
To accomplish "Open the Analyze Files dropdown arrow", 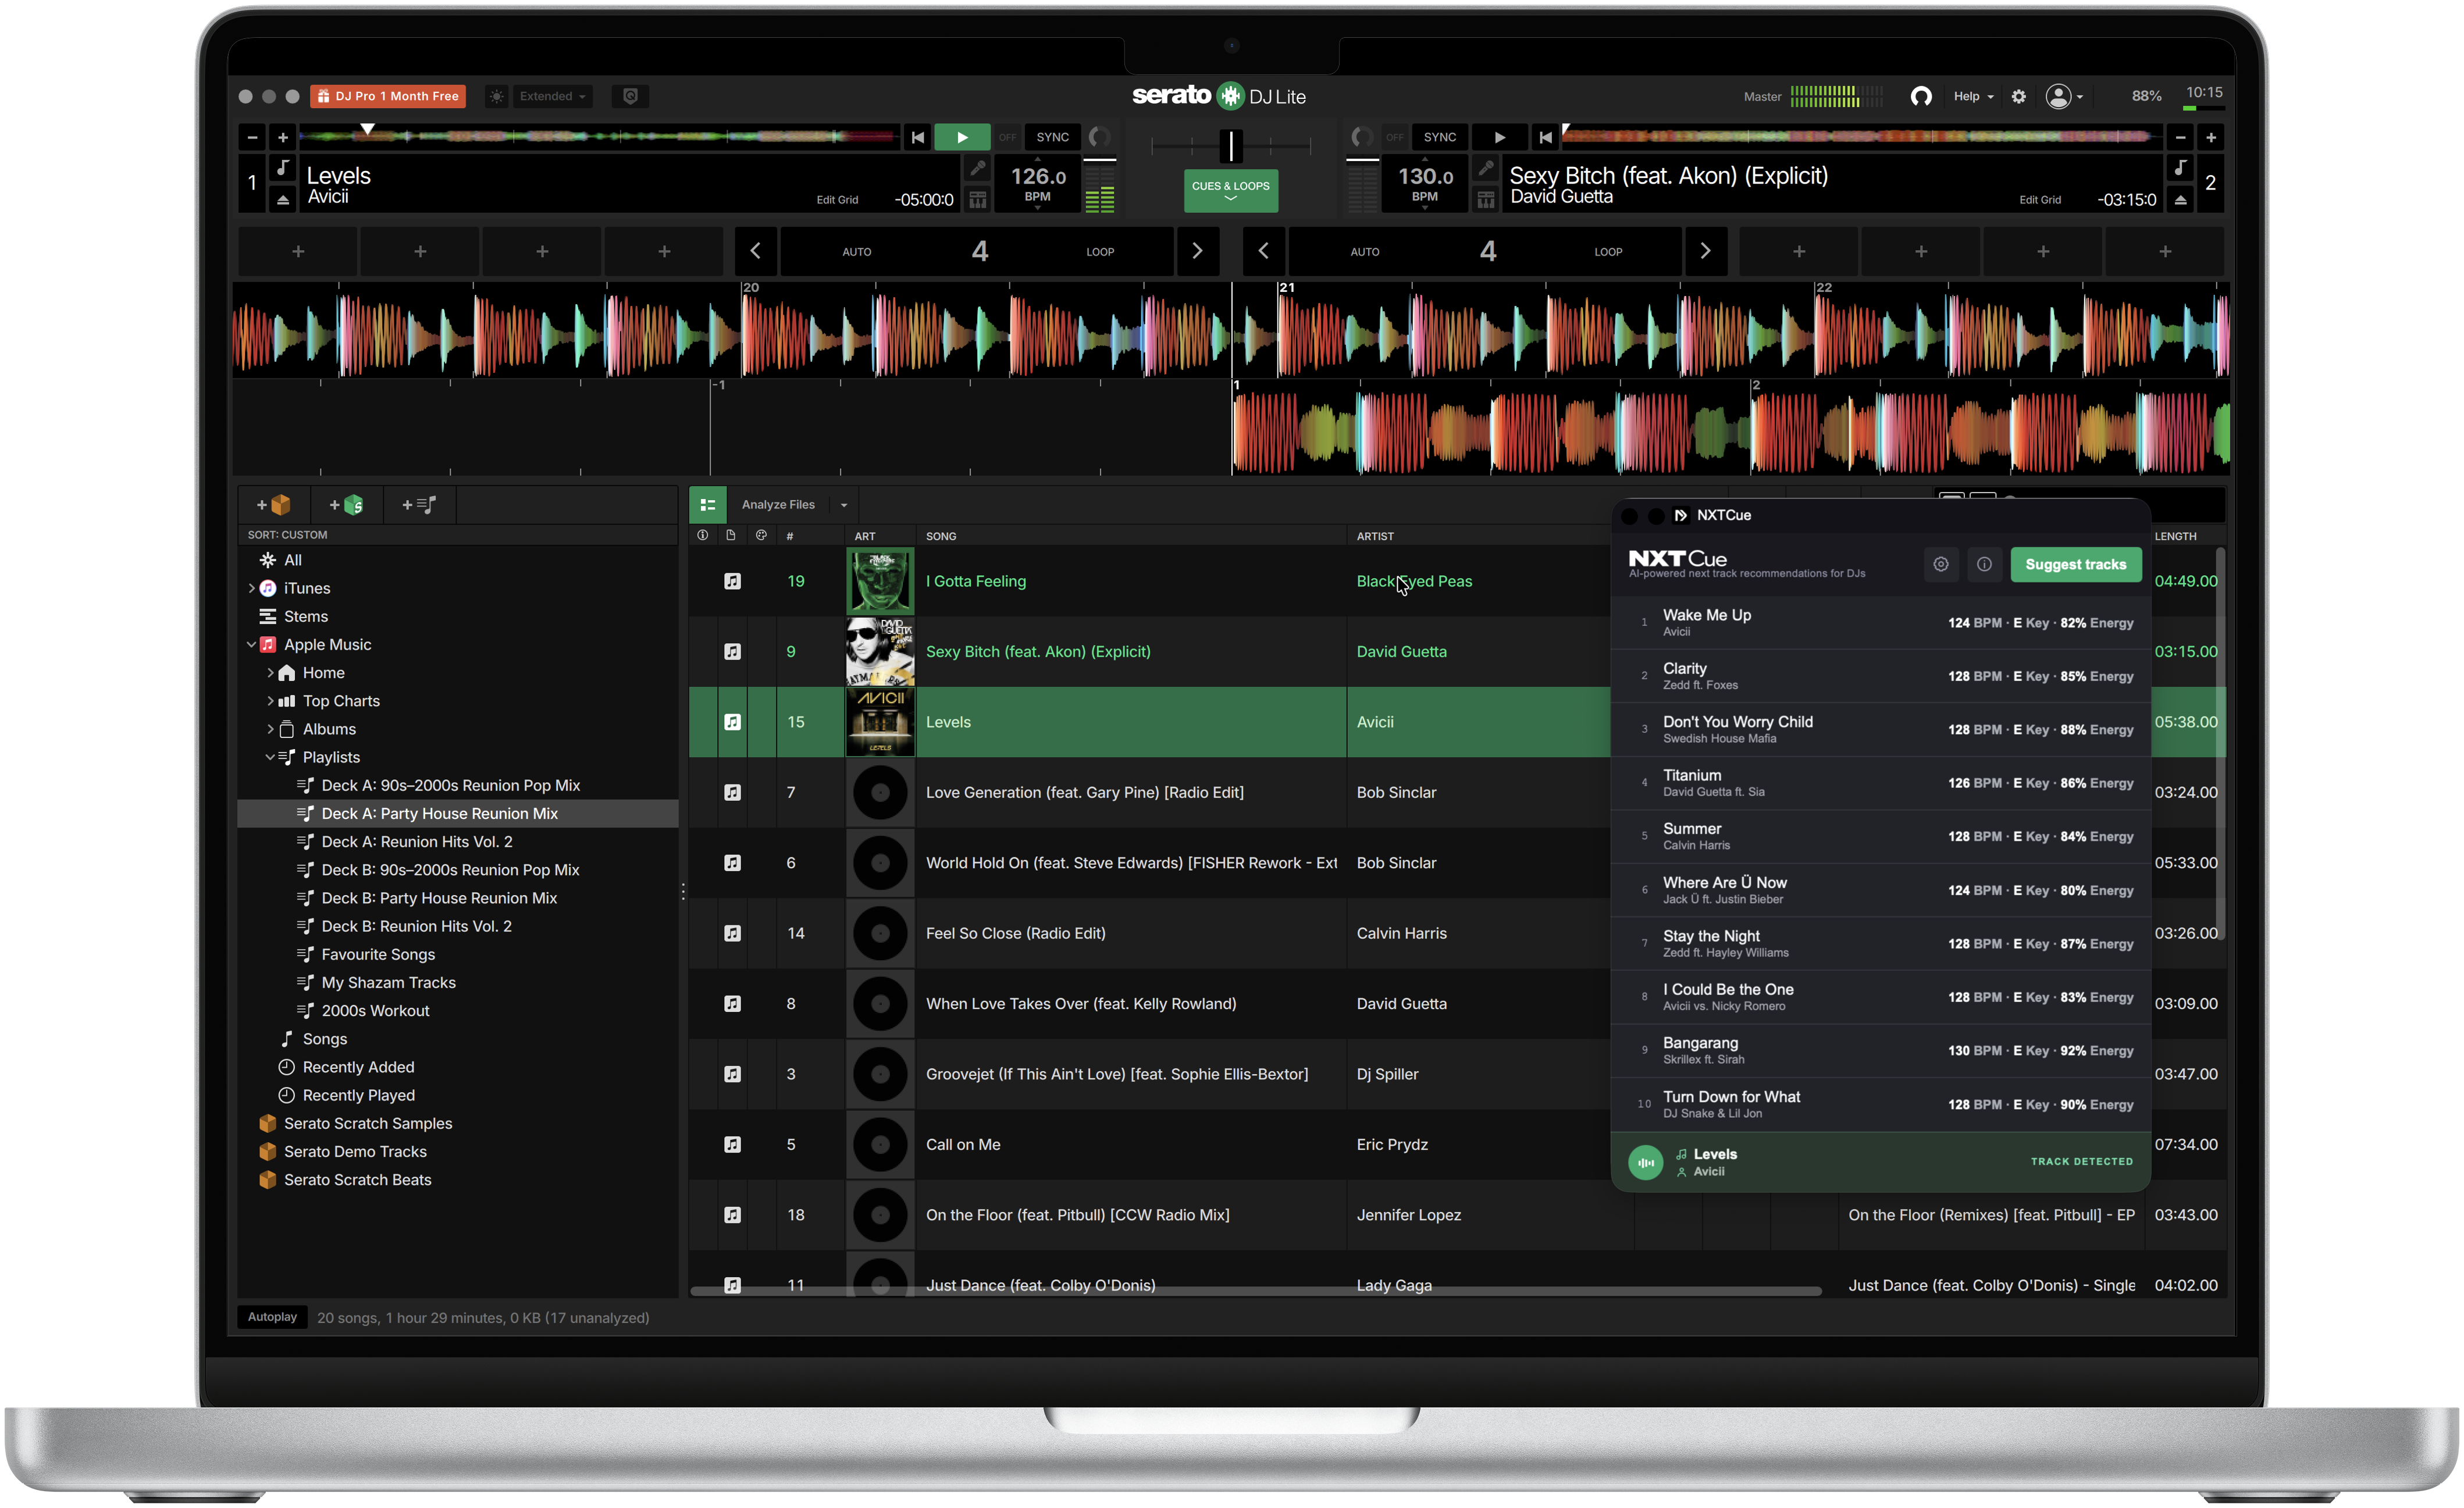I will [x=844, y=505].
